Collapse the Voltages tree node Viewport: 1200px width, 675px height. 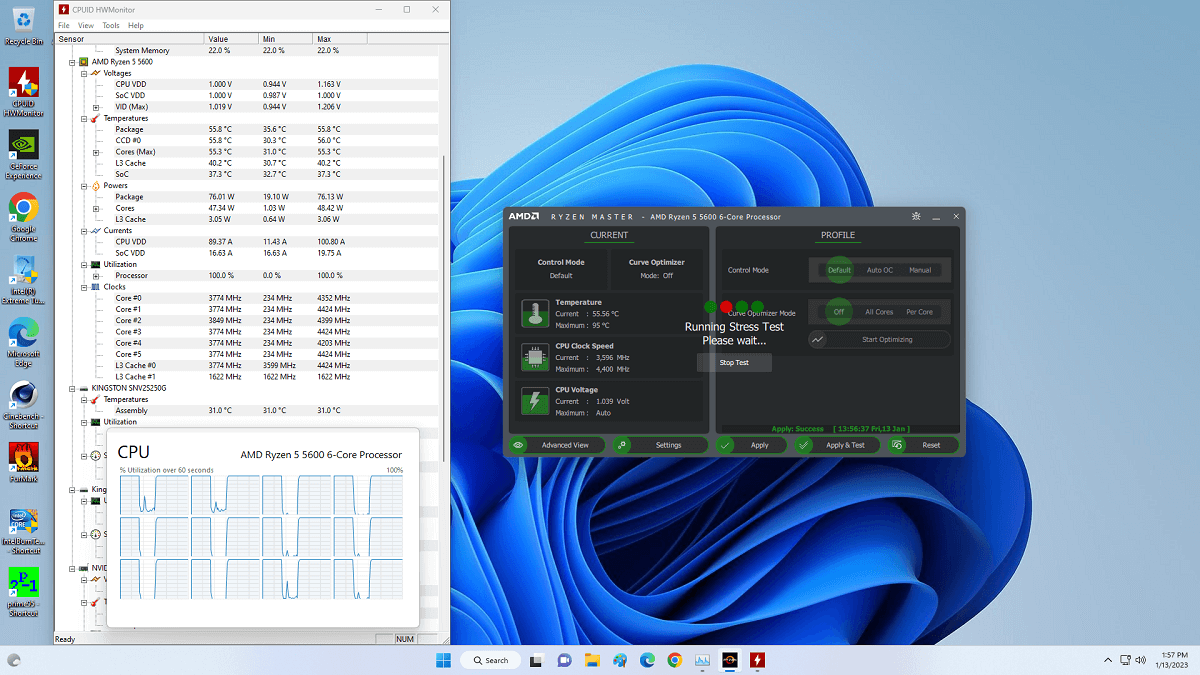[84, 73]
